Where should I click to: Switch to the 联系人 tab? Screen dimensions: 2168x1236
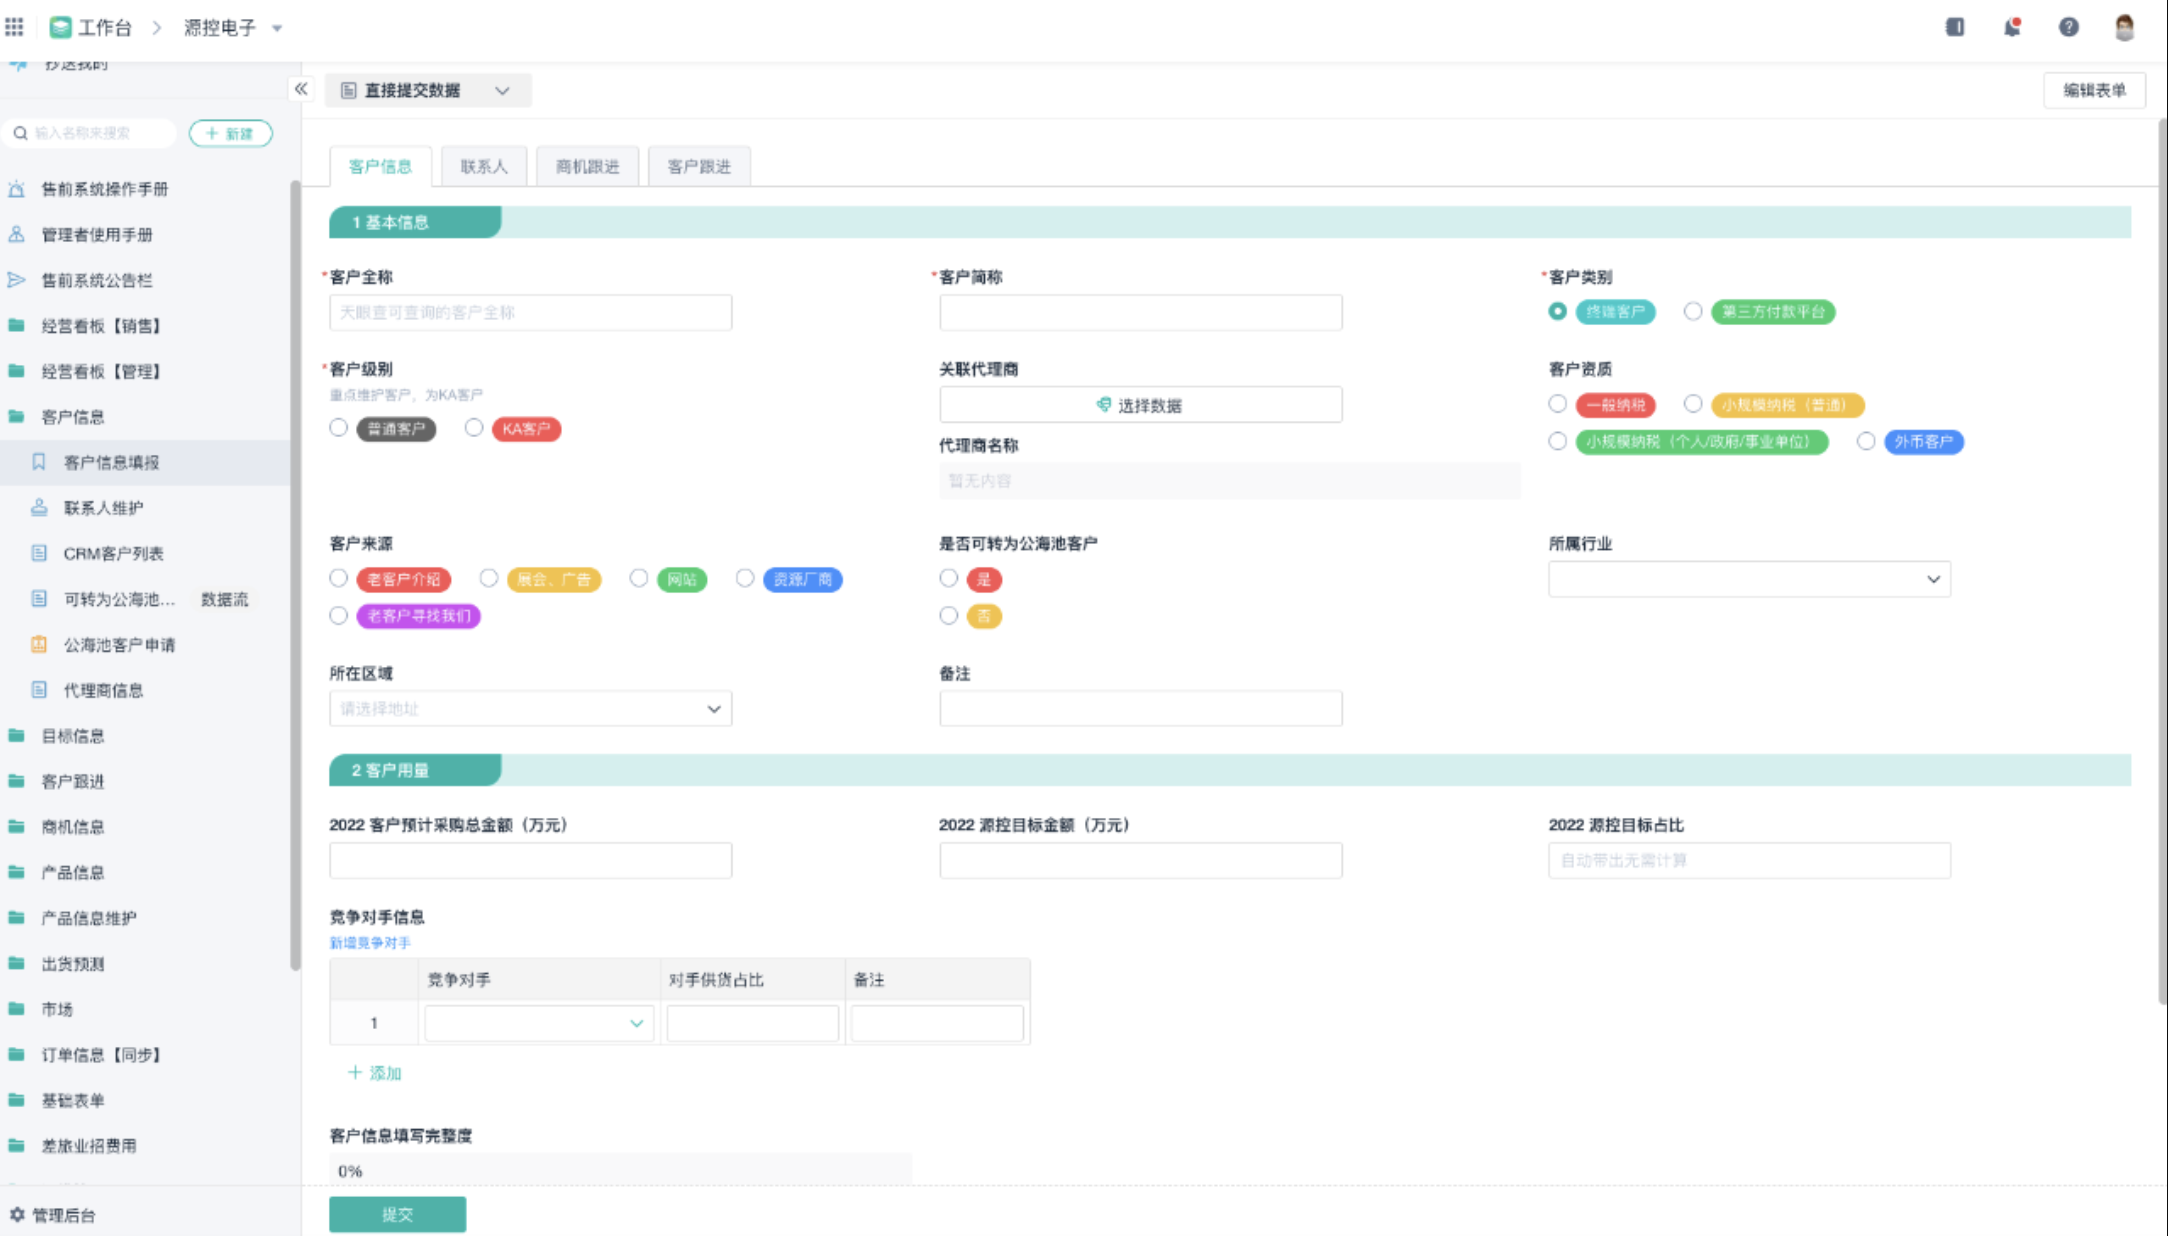pyautogui.click(x=484, y=166)
